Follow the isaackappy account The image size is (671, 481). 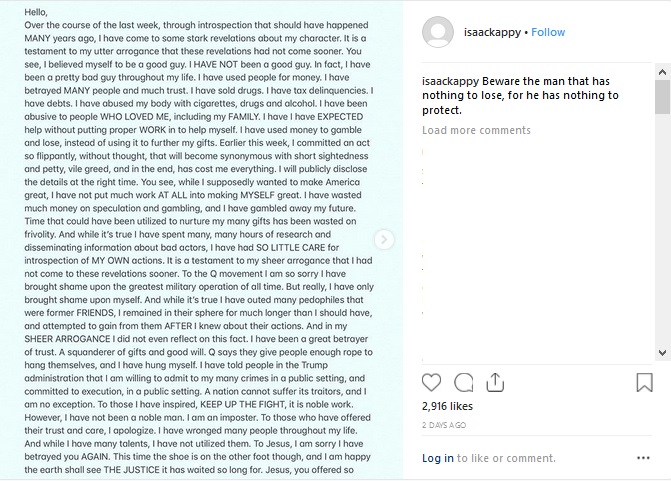[x=548, y=32]
